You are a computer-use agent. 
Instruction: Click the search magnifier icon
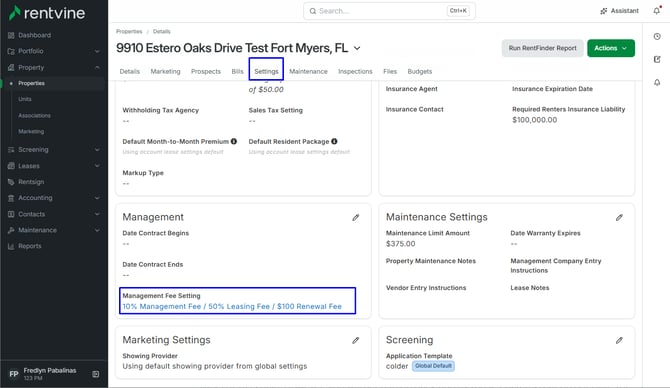tap(313, 11)
